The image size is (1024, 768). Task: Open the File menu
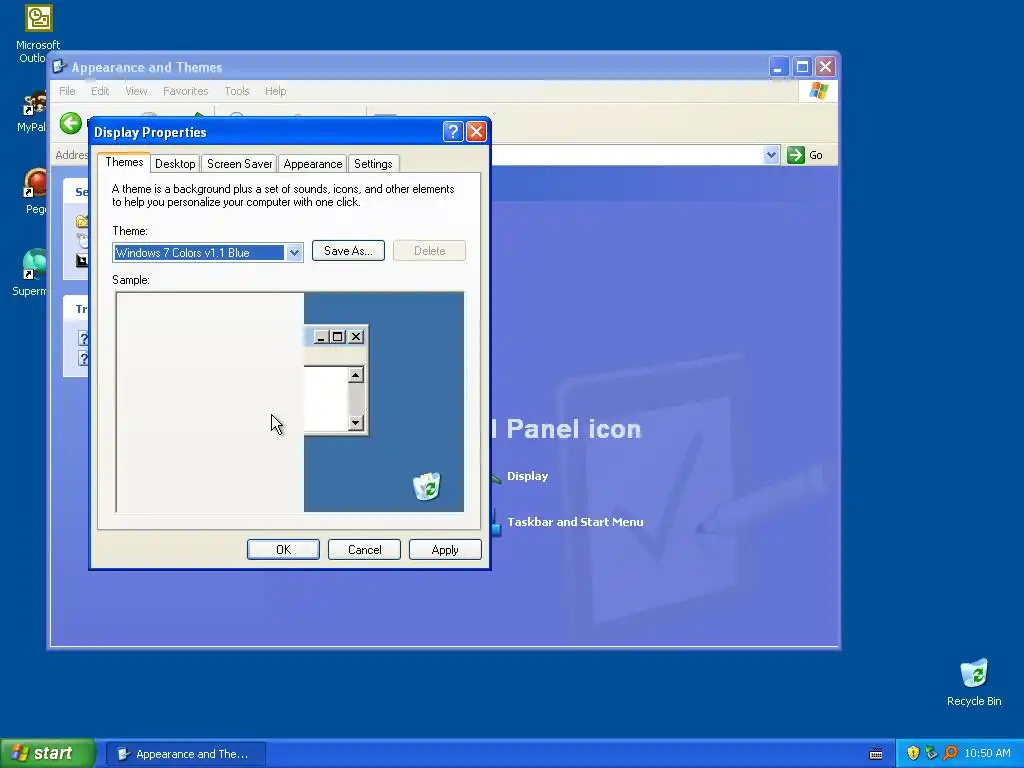click(67, 91)
